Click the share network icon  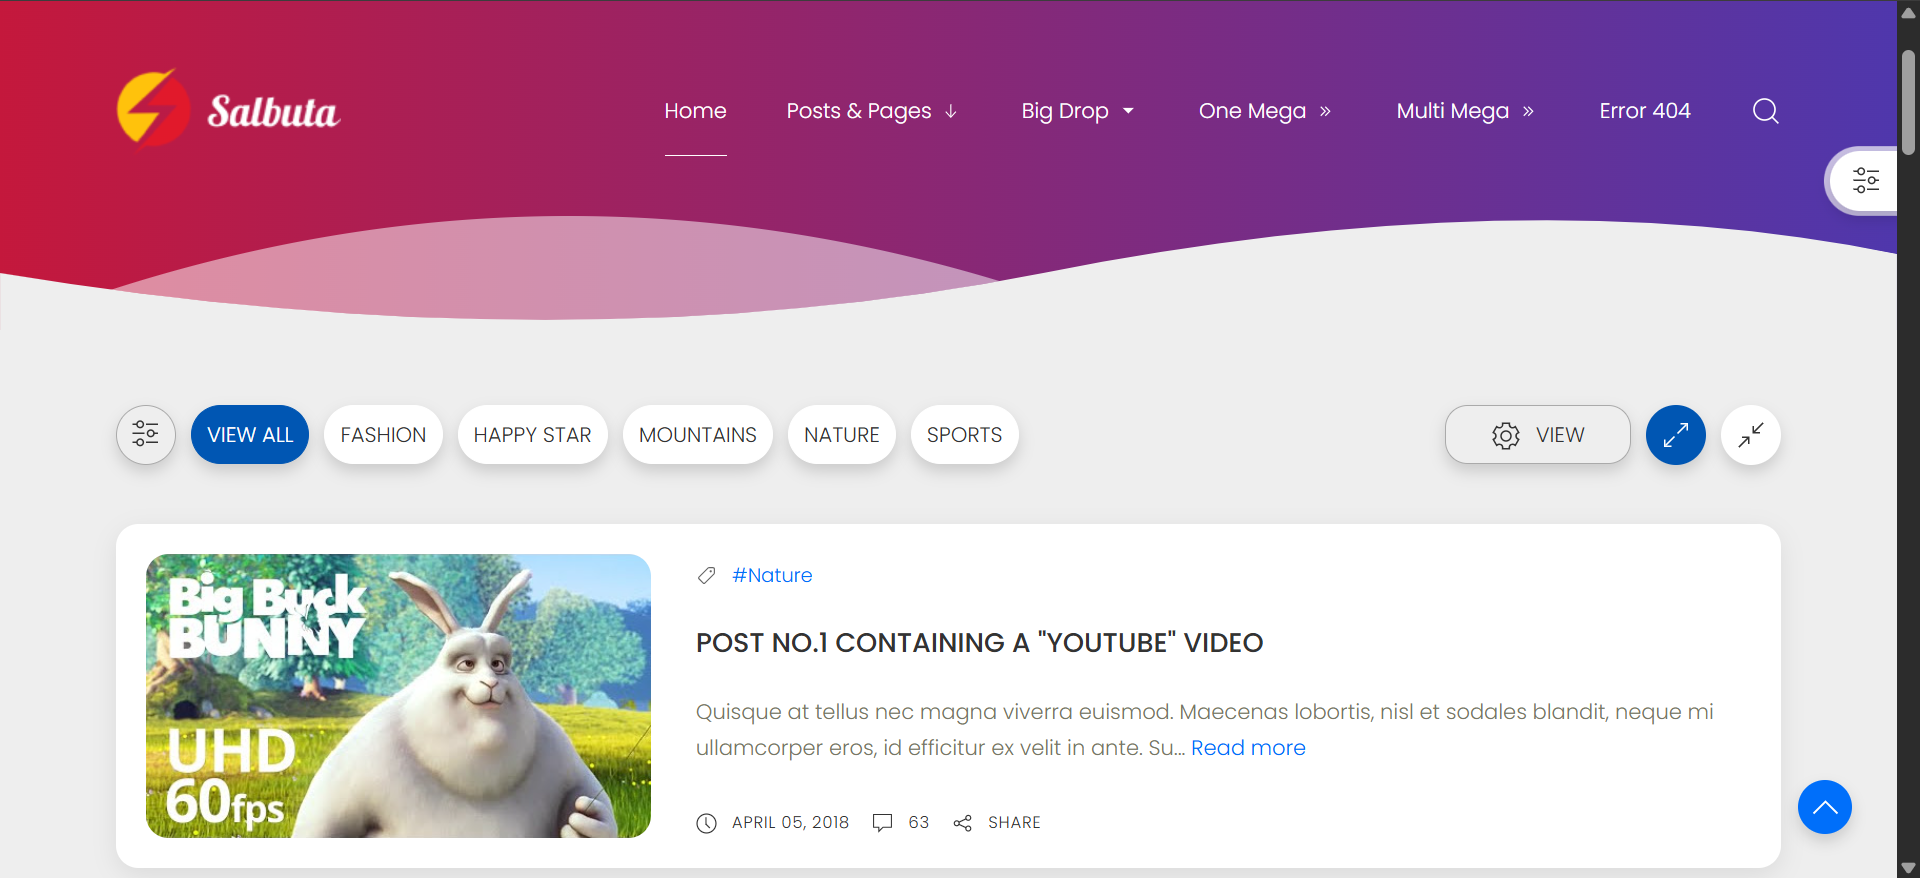(963, 823)
